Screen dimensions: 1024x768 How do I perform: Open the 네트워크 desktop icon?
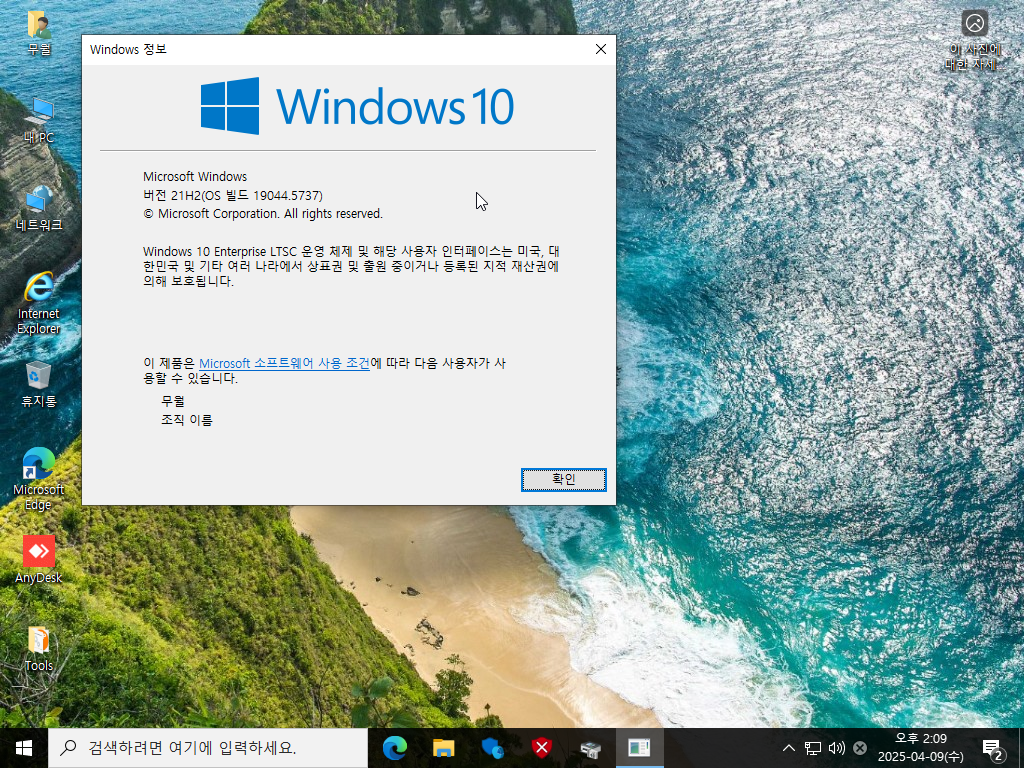pos(39,208)
